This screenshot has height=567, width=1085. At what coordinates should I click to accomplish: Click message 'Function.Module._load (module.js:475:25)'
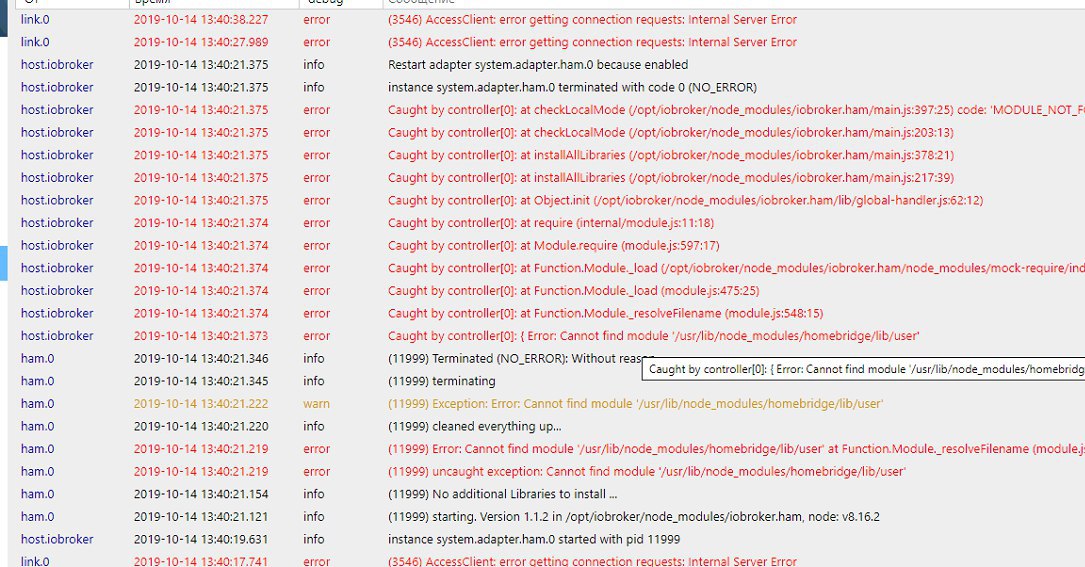pos(574,291)
